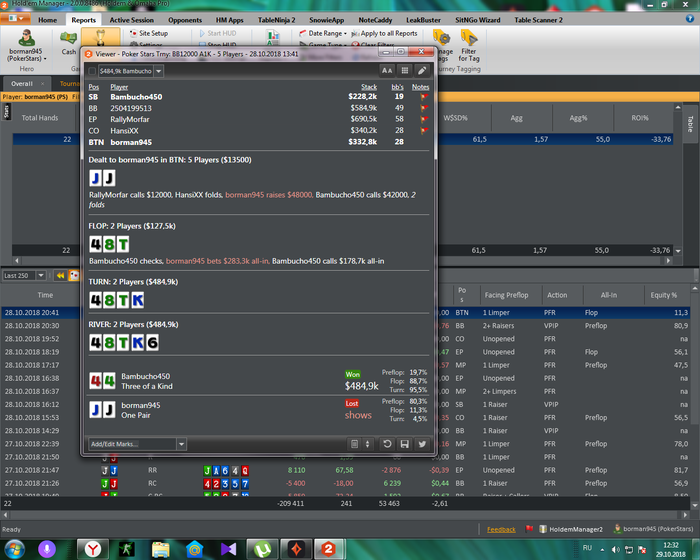Click the Site Setup icon

pyautogui.click(x=149, y=33)
